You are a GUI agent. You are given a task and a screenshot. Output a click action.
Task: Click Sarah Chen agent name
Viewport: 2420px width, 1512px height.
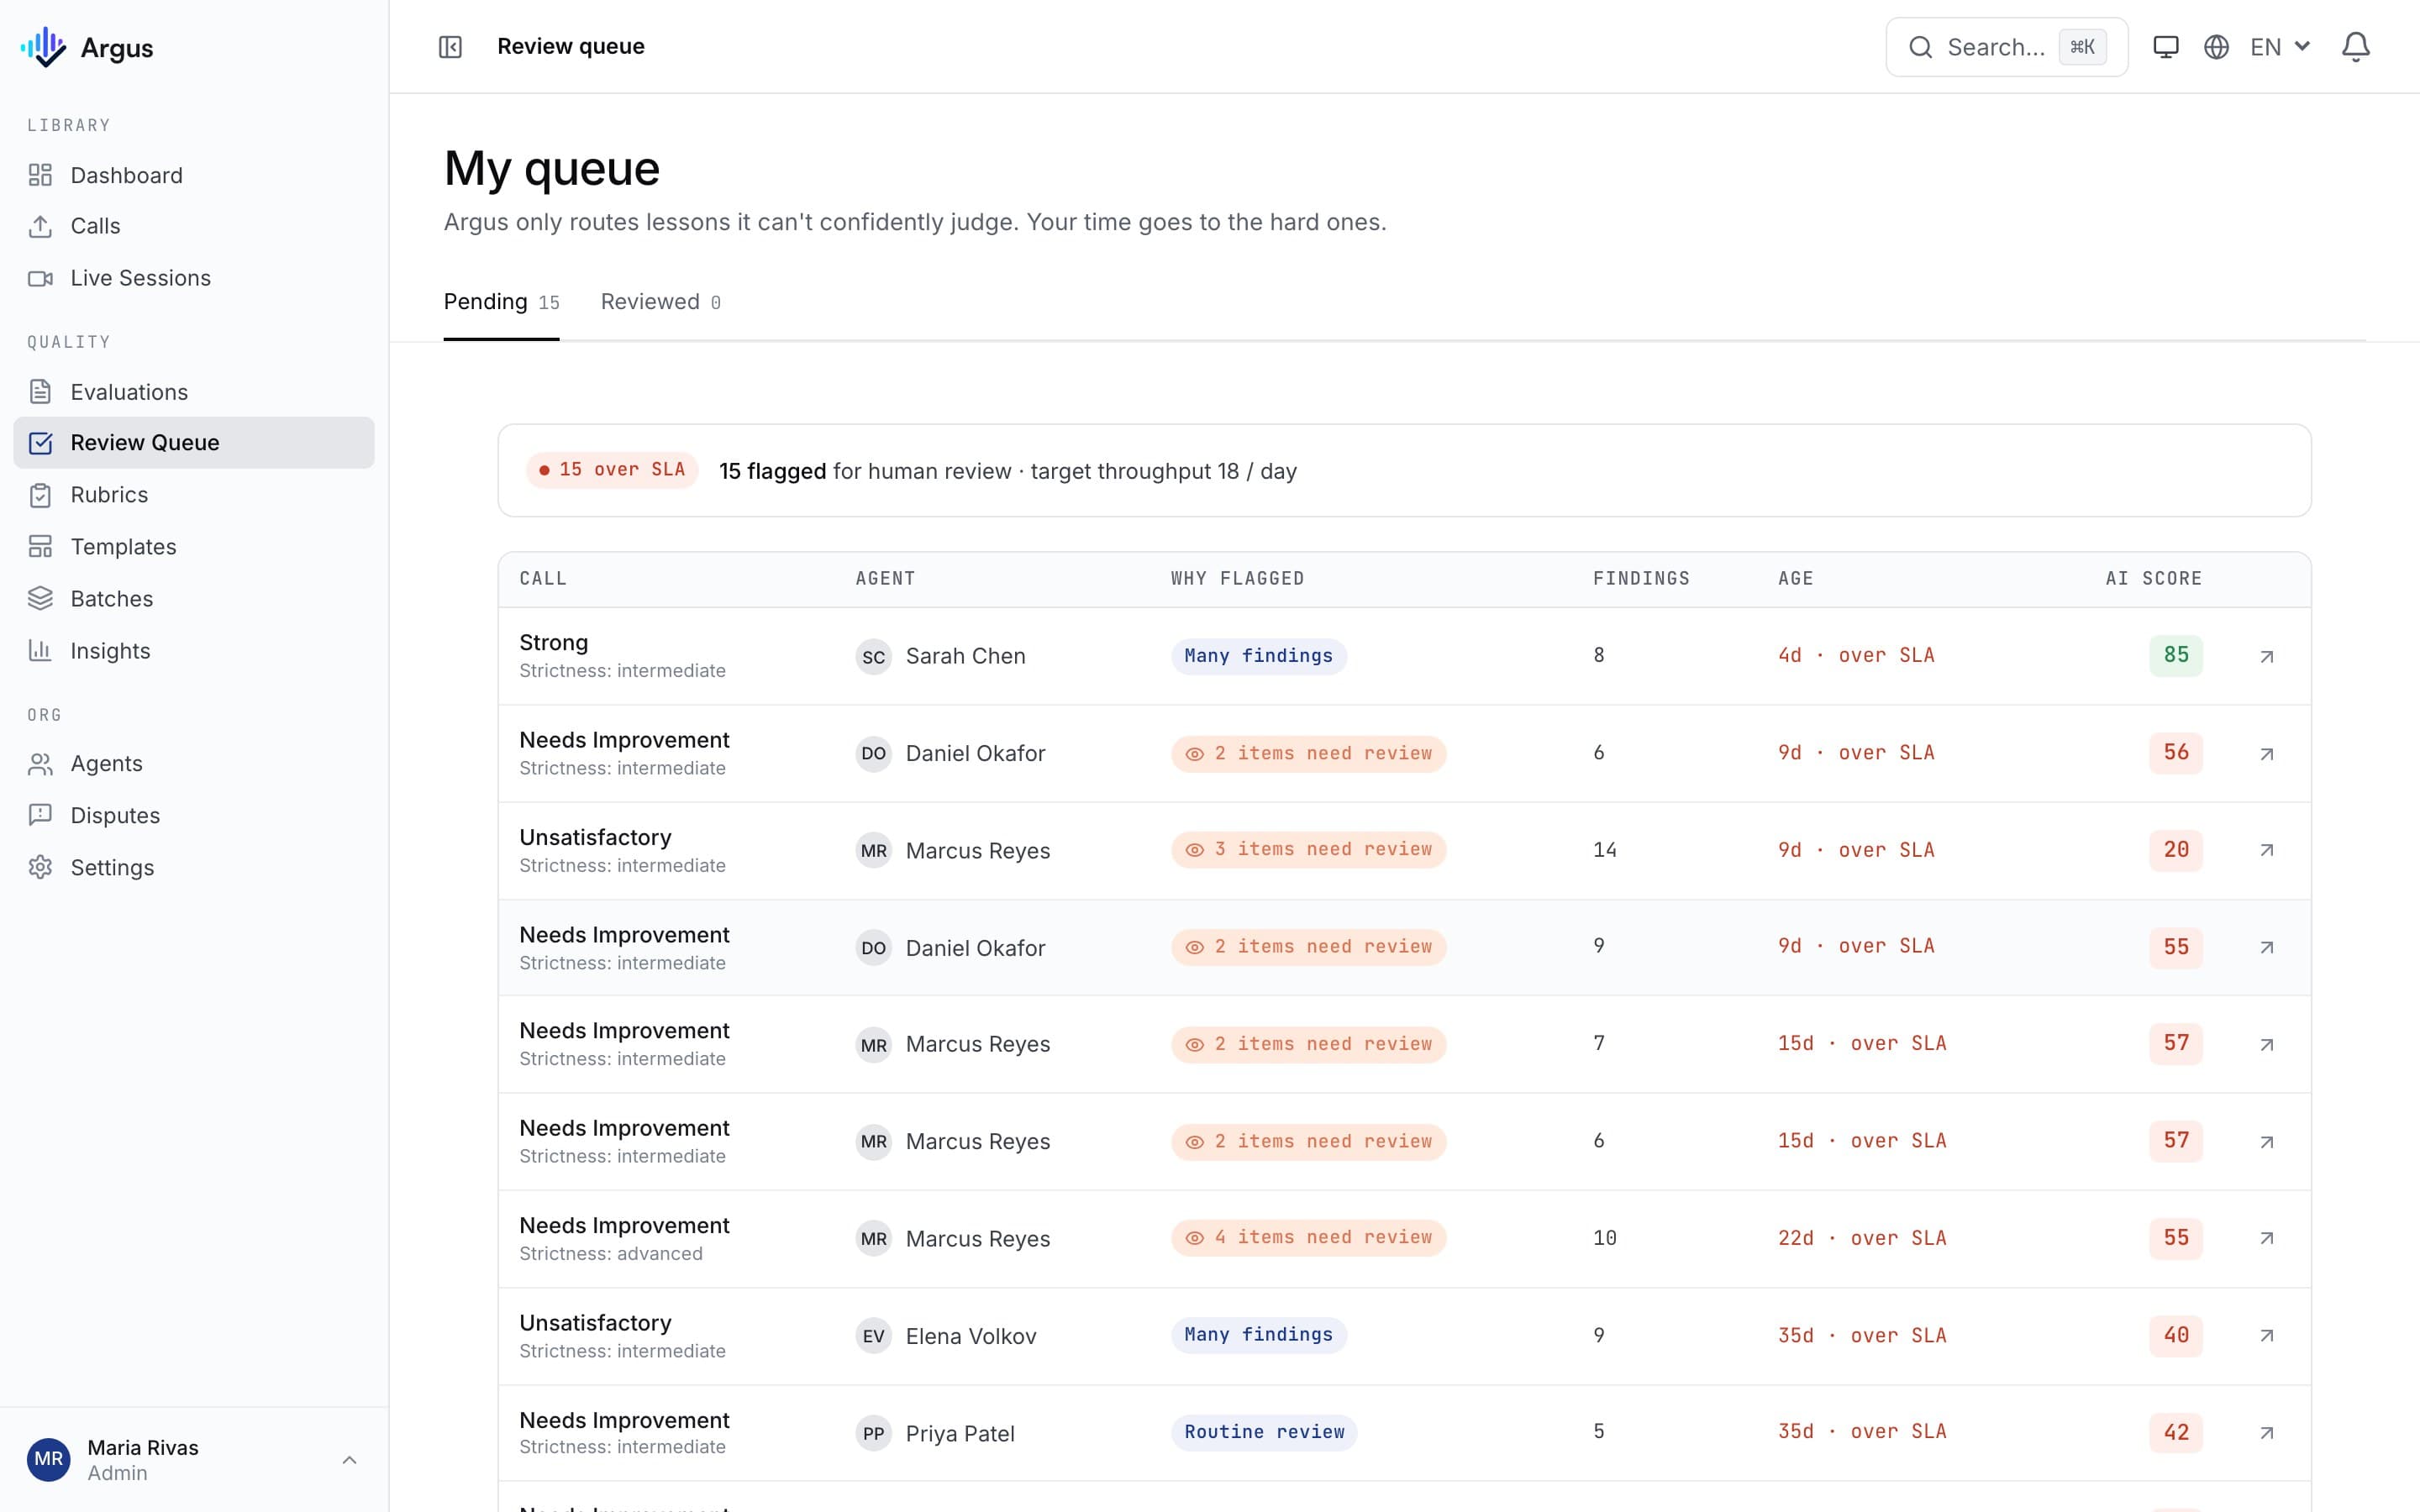tap(965, 657)
